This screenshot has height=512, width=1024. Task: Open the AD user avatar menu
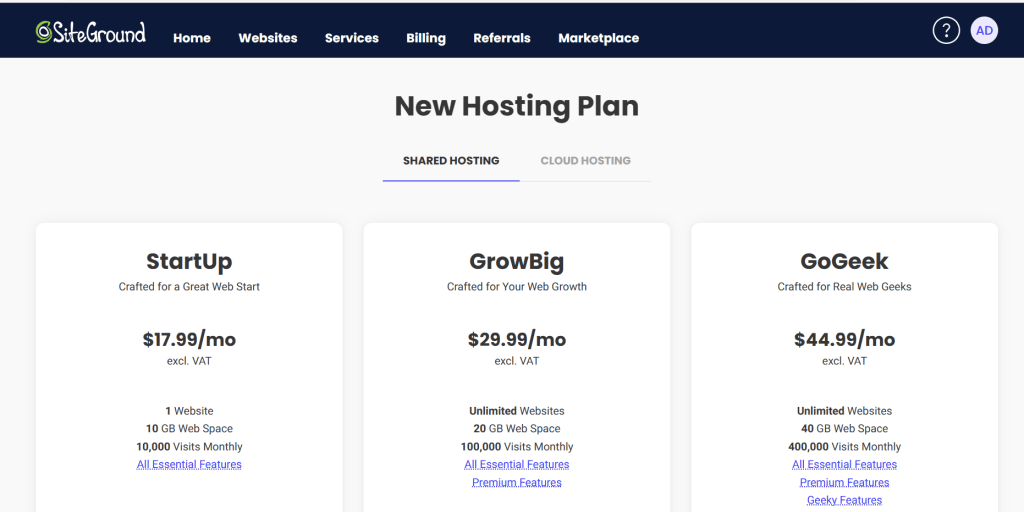pos(984,30)
